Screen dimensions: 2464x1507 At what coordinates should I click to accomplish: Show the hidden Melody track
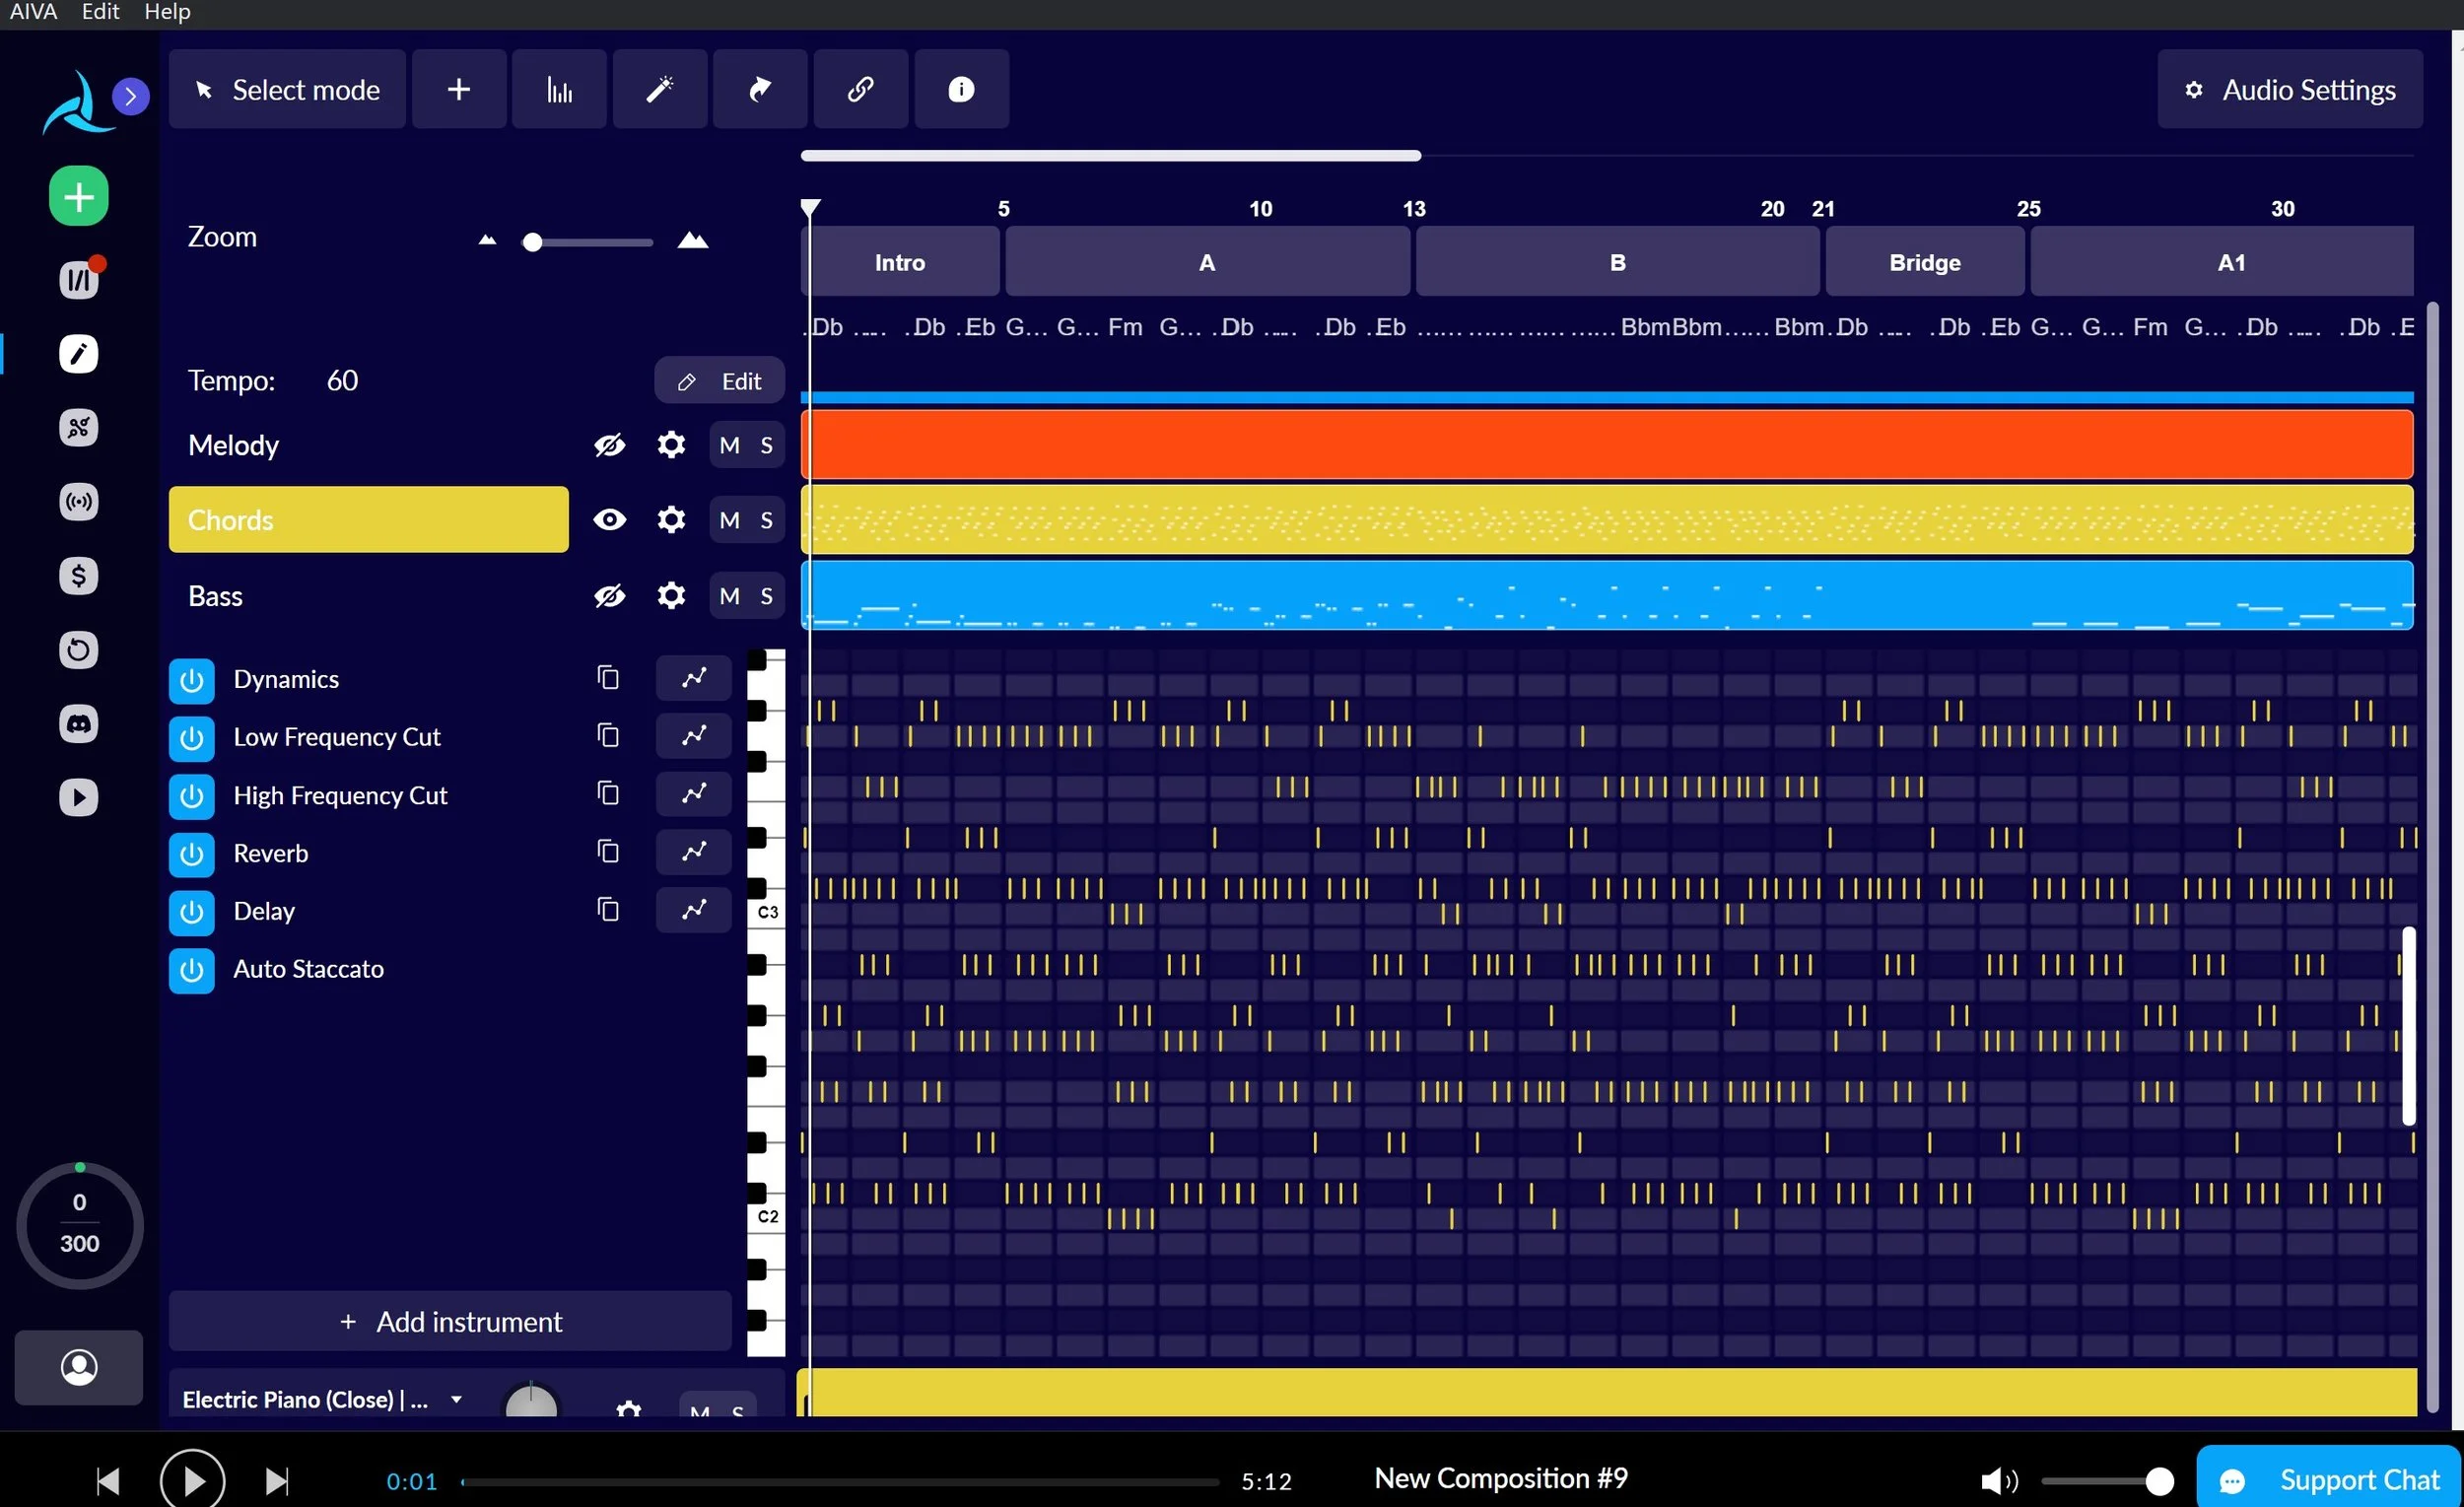[x=609, y=445]
